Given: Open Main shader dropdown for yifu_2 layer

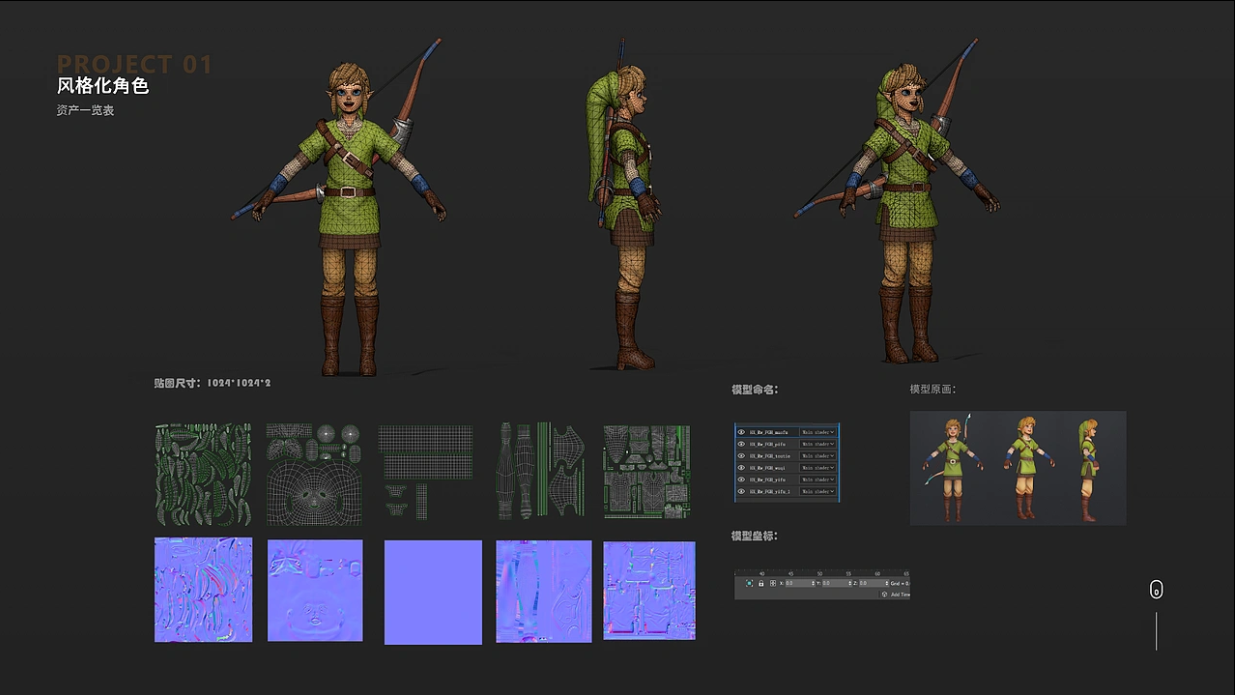Looking at the screenshot, I should [x=818, y=491].
